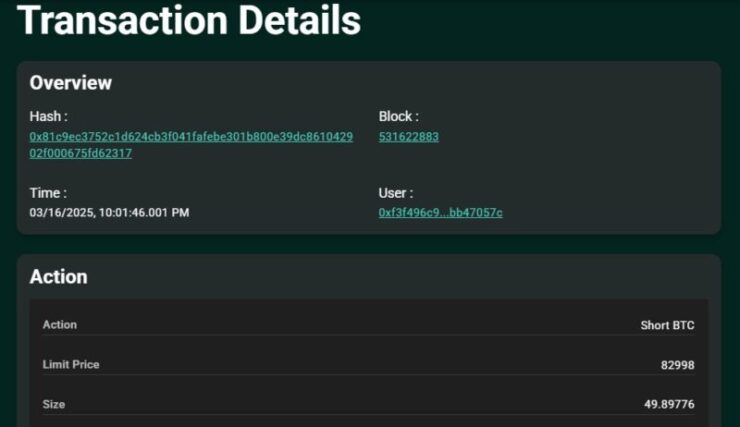
Task: Open block number 531622883 link
Action: 409,137
